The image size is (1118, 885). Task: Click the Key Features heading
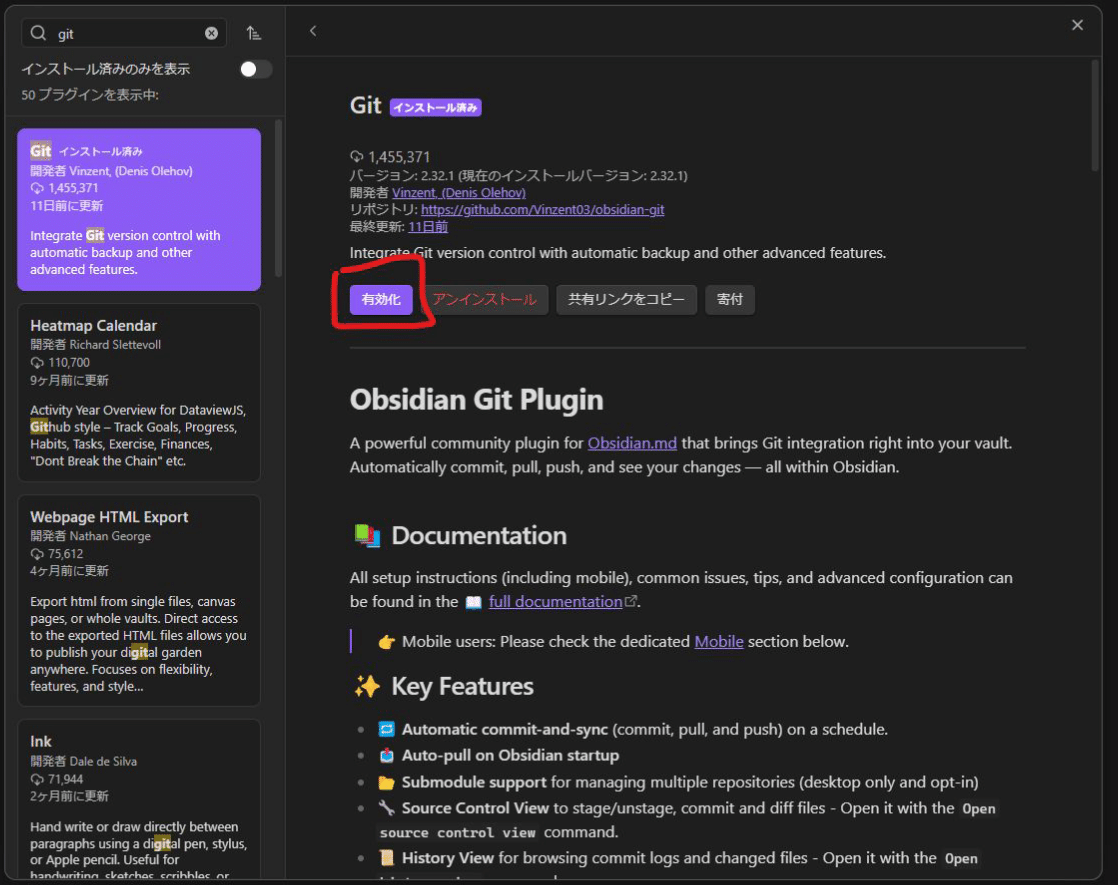(x=463, y=686)
